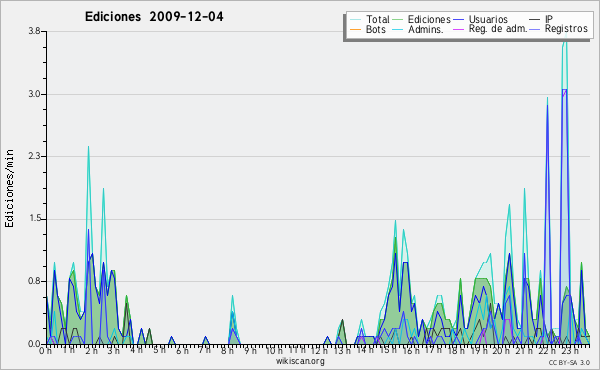
Task: Click the '5 h' x-axis label
Action: (x=159, y=350)
